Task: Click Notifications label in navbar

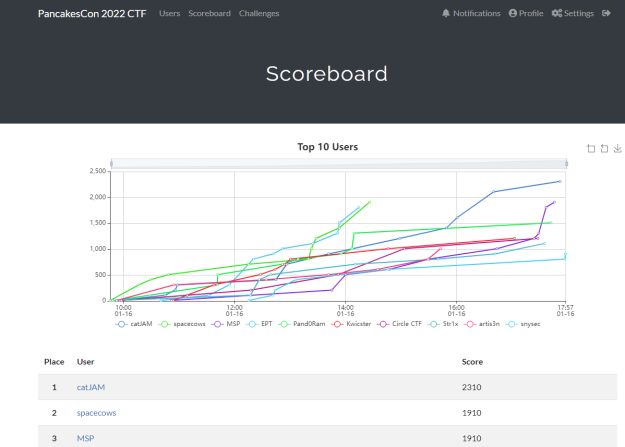Action: pos(477,14)
